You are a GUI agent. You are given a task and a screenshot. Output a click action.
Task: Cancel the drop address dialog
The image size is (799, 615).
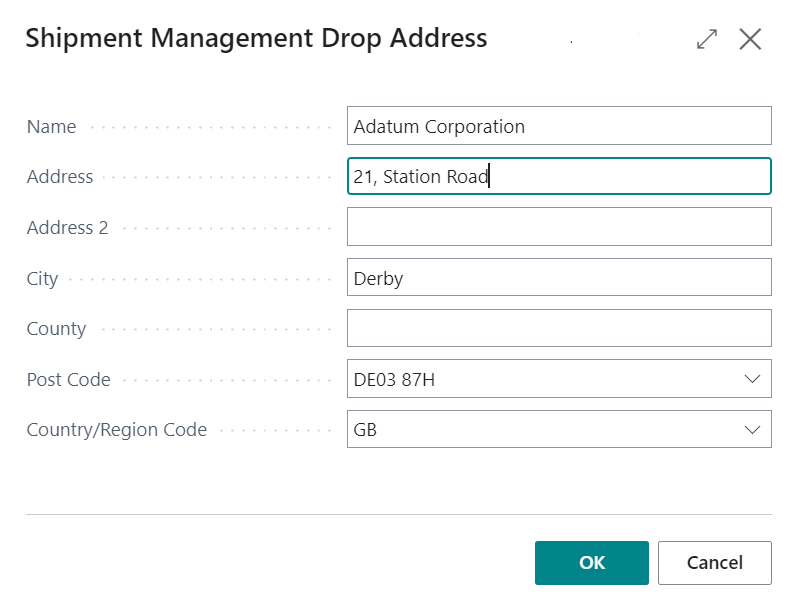[714, 563]
